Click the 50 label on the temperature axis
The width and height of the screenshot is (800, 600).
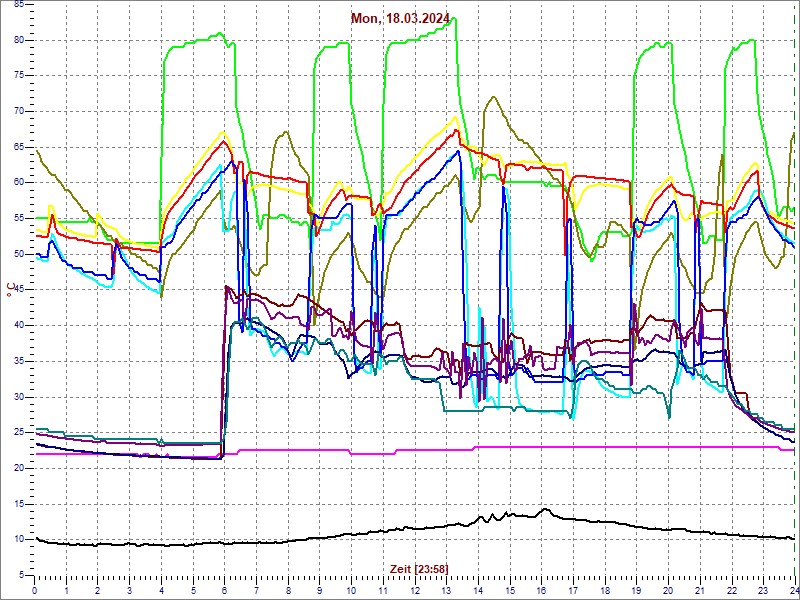[17, 254]
